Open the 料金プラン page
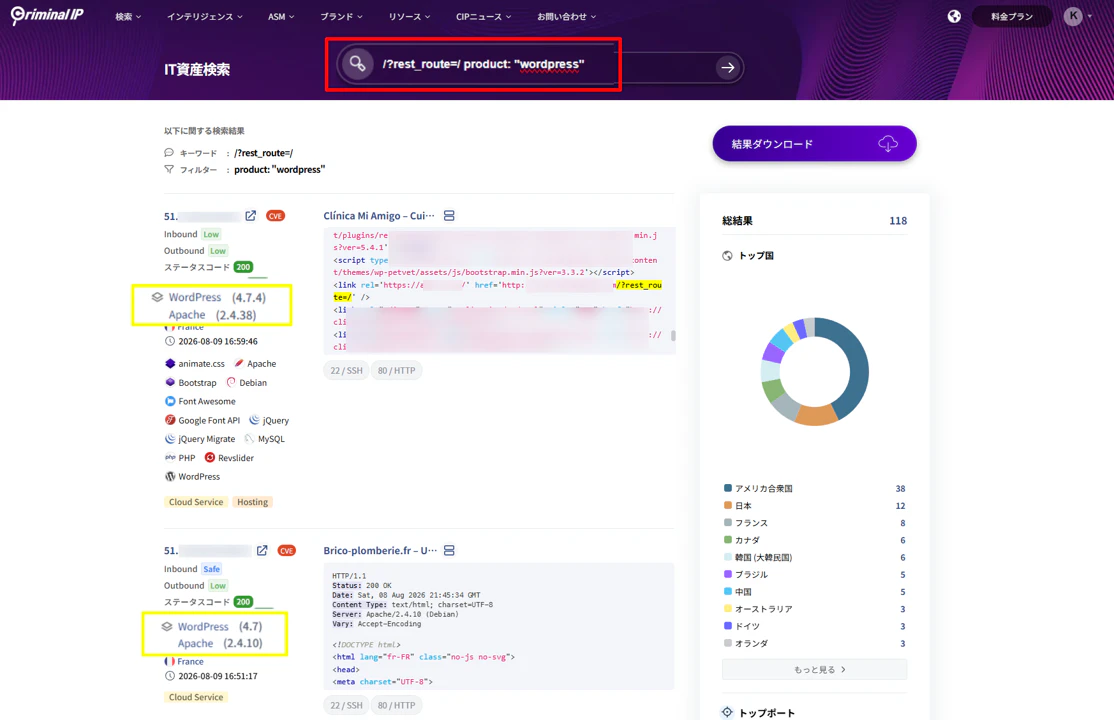The height and width of the screenshot is (720, 1114). (x=1012, y=16)
